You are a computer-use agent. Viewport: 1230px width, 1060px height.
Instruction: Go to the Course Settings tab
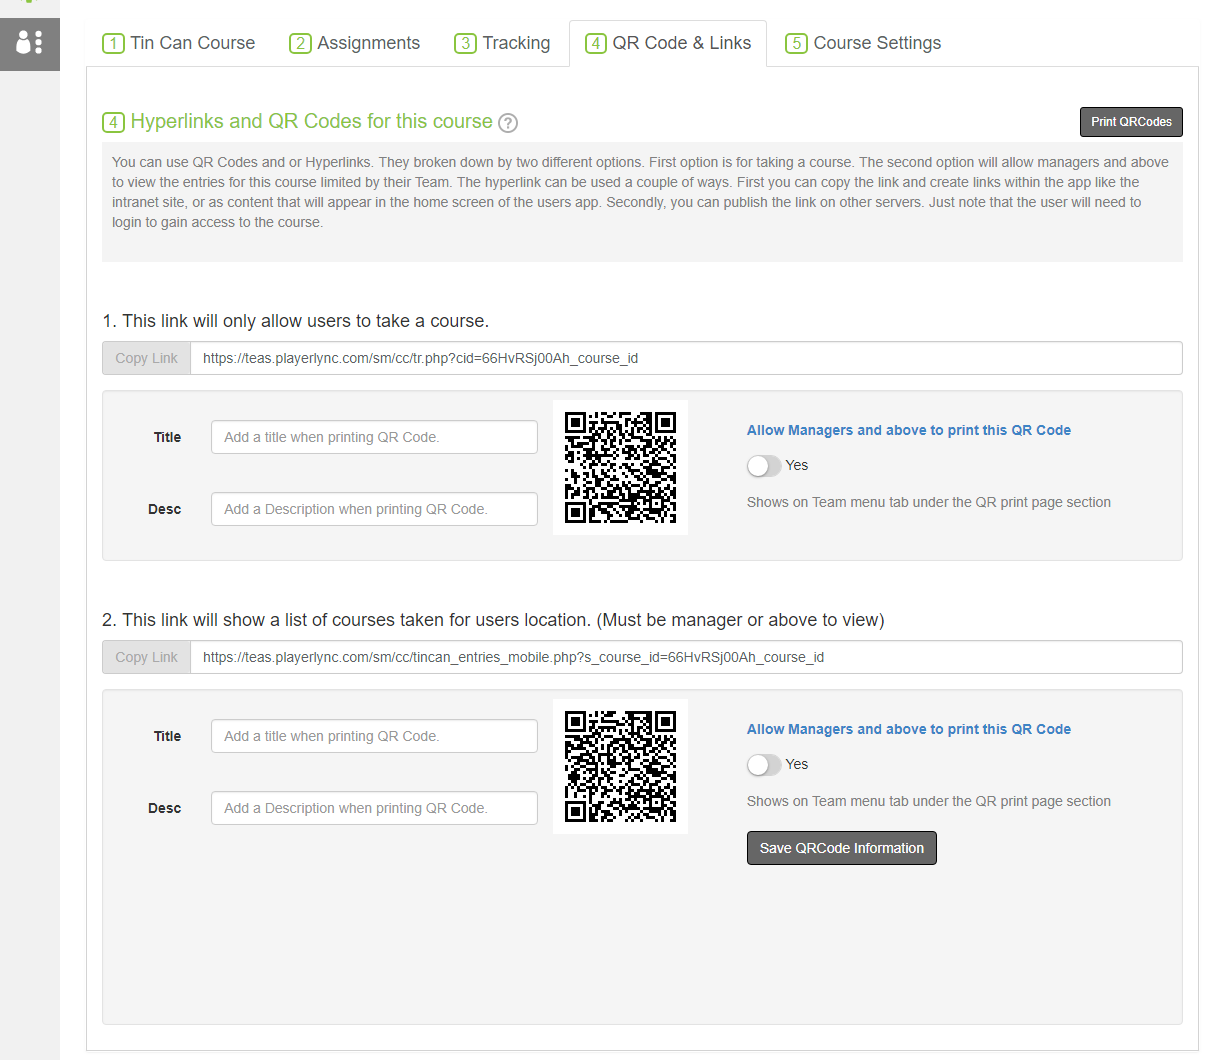tap(863, 43)
